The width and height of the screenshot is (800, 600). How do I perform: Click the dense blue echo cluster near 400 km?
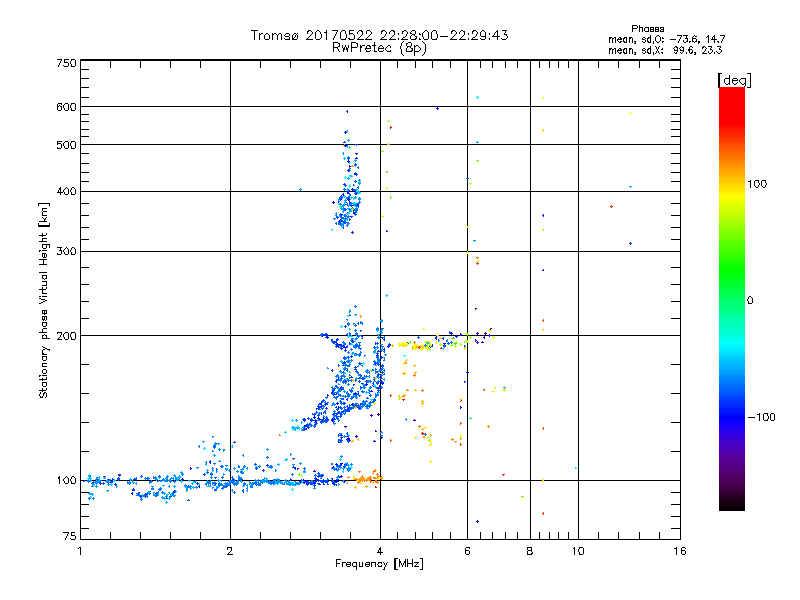[348, 204]
